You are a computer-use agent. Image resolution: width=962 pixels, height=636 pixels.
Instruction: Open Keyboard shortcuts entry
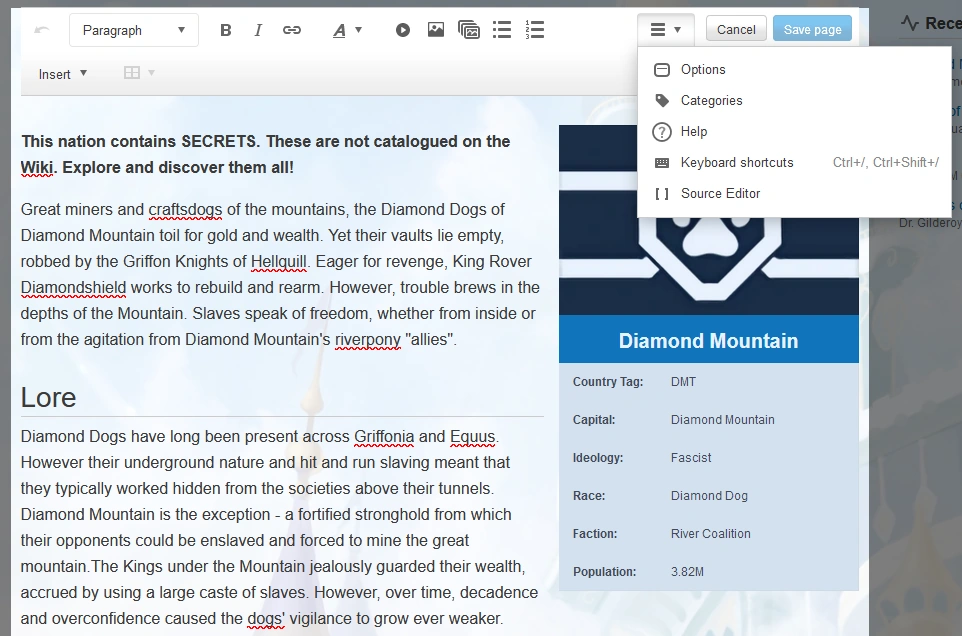tap(795, 163)
